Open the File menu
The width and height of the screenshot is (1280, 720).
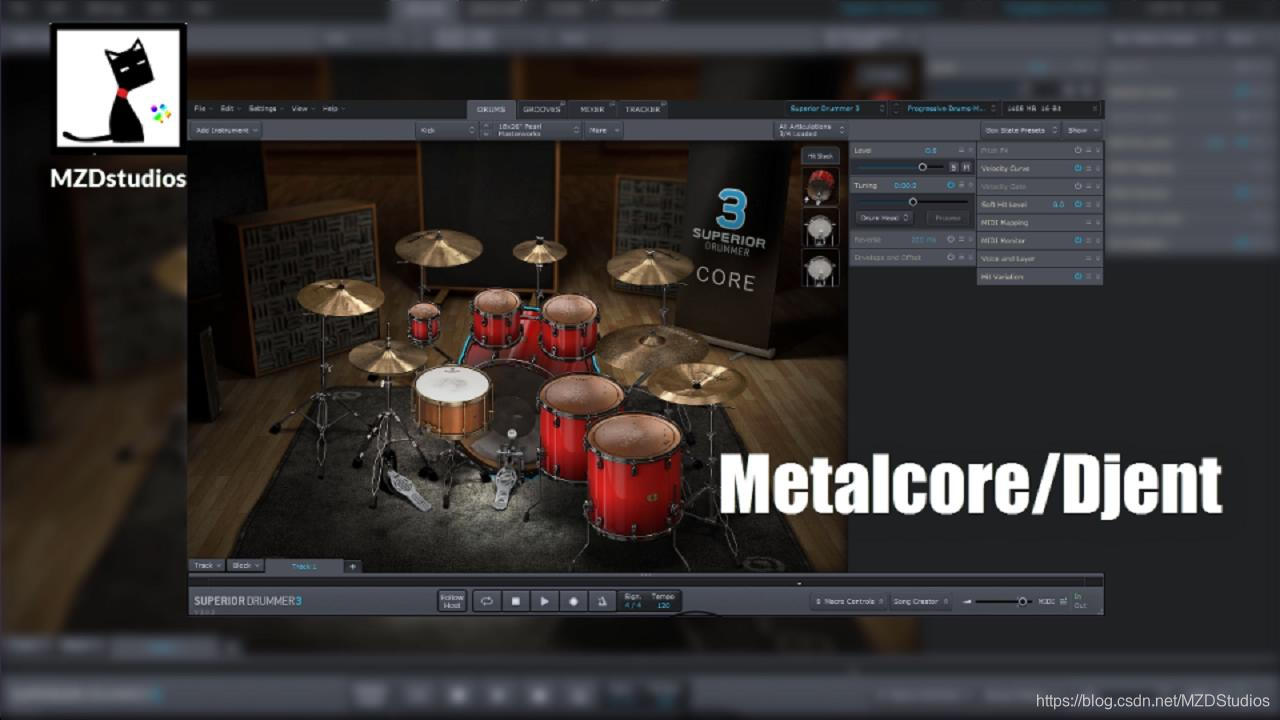click(x=201, y=108)
